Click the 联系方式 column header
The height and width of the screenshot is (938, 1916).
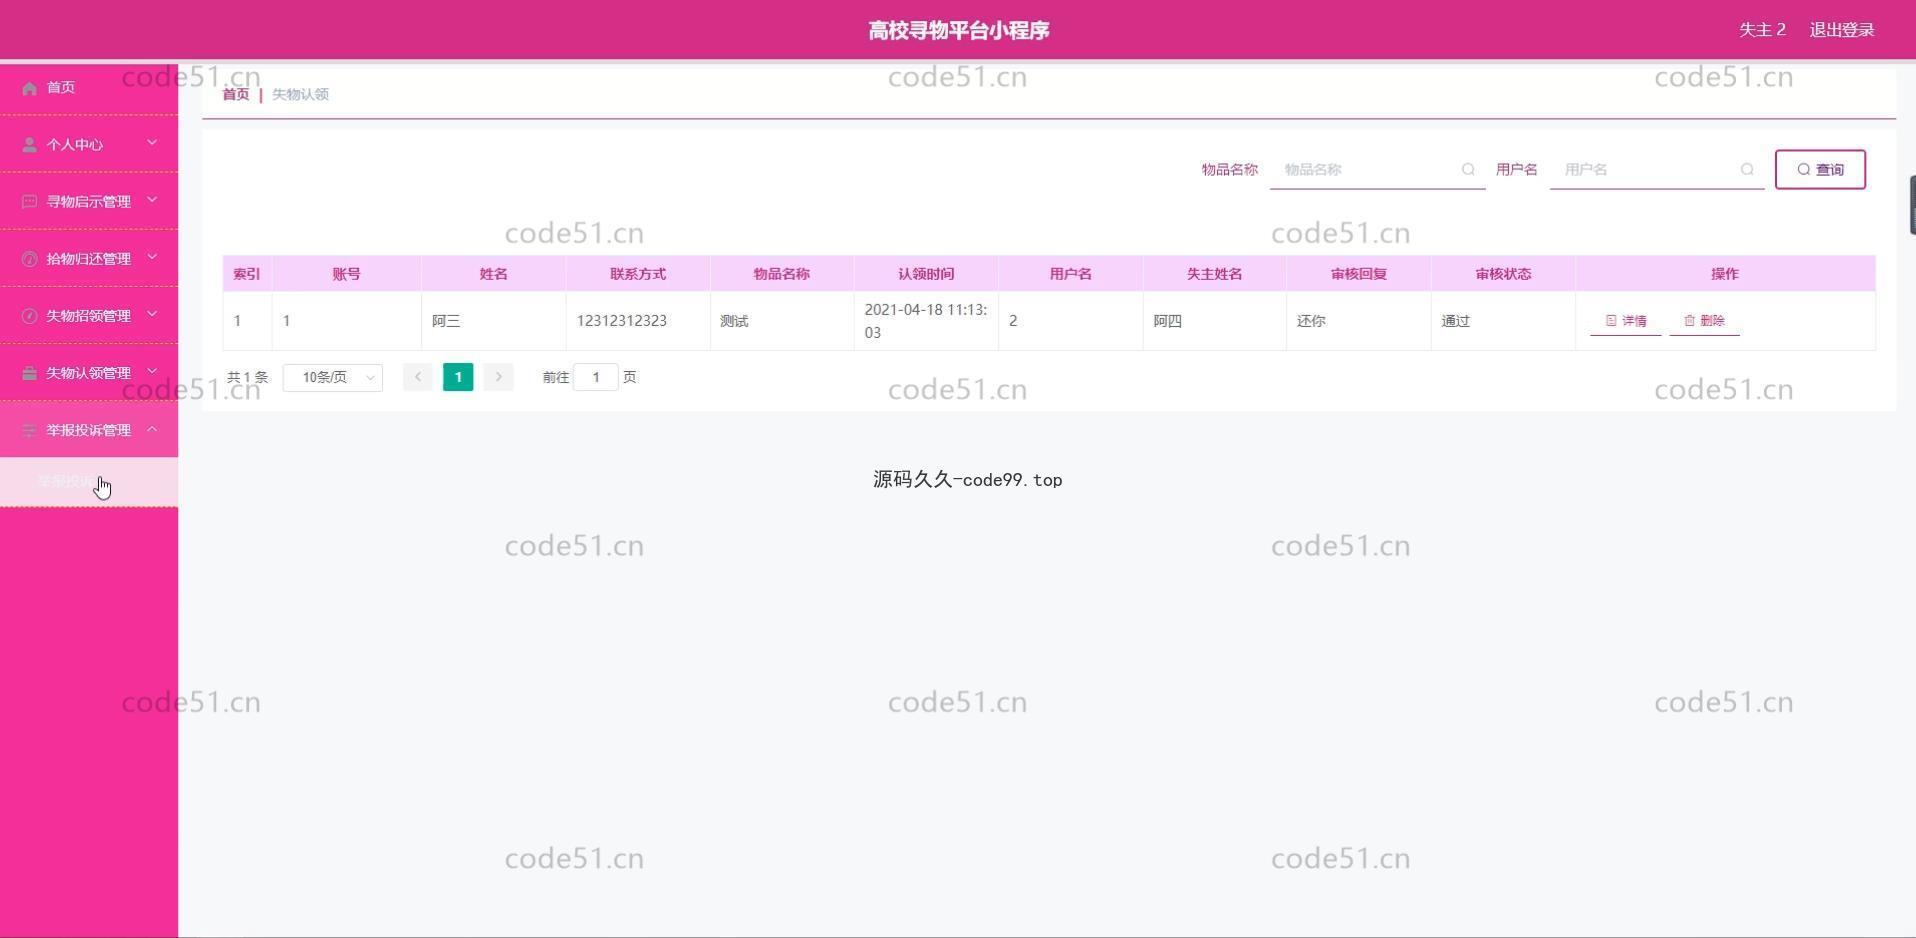(x=638, y=274)
